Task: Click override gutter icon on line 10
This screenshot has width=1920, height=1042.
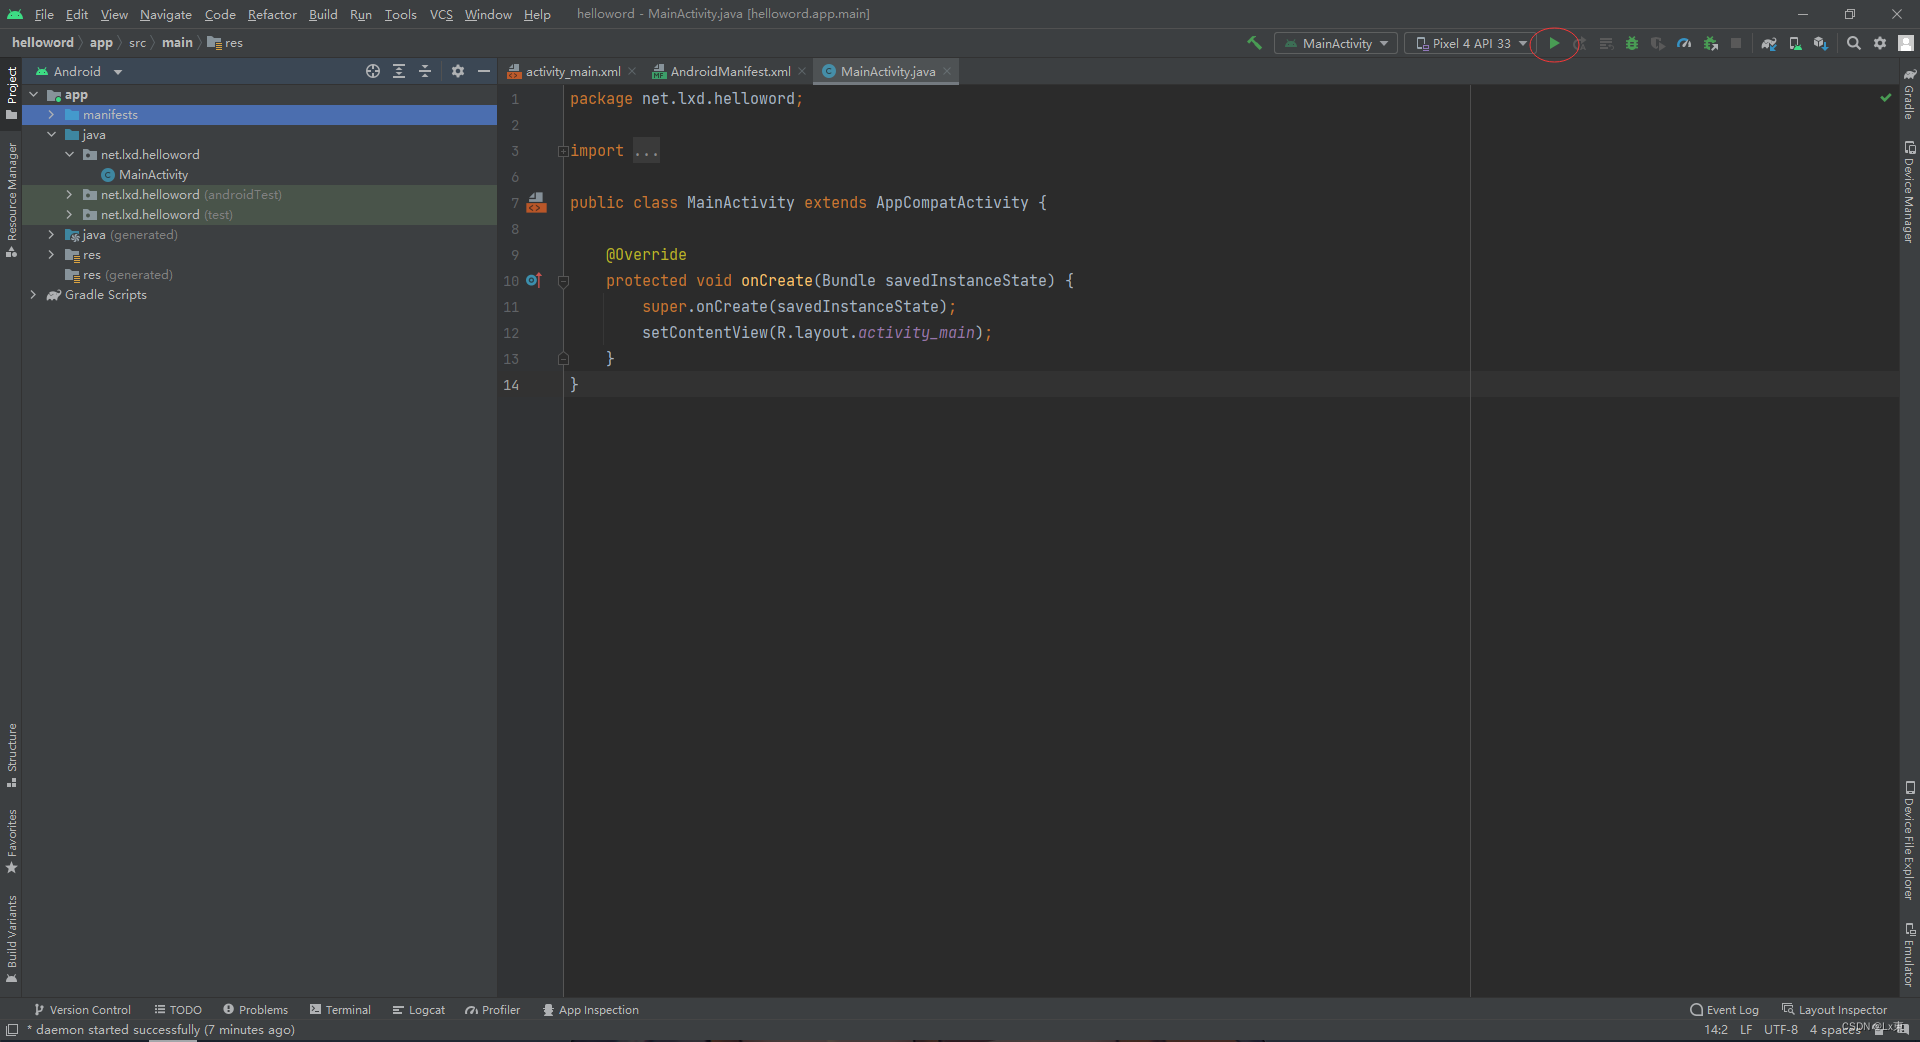Action: point(534,281)
